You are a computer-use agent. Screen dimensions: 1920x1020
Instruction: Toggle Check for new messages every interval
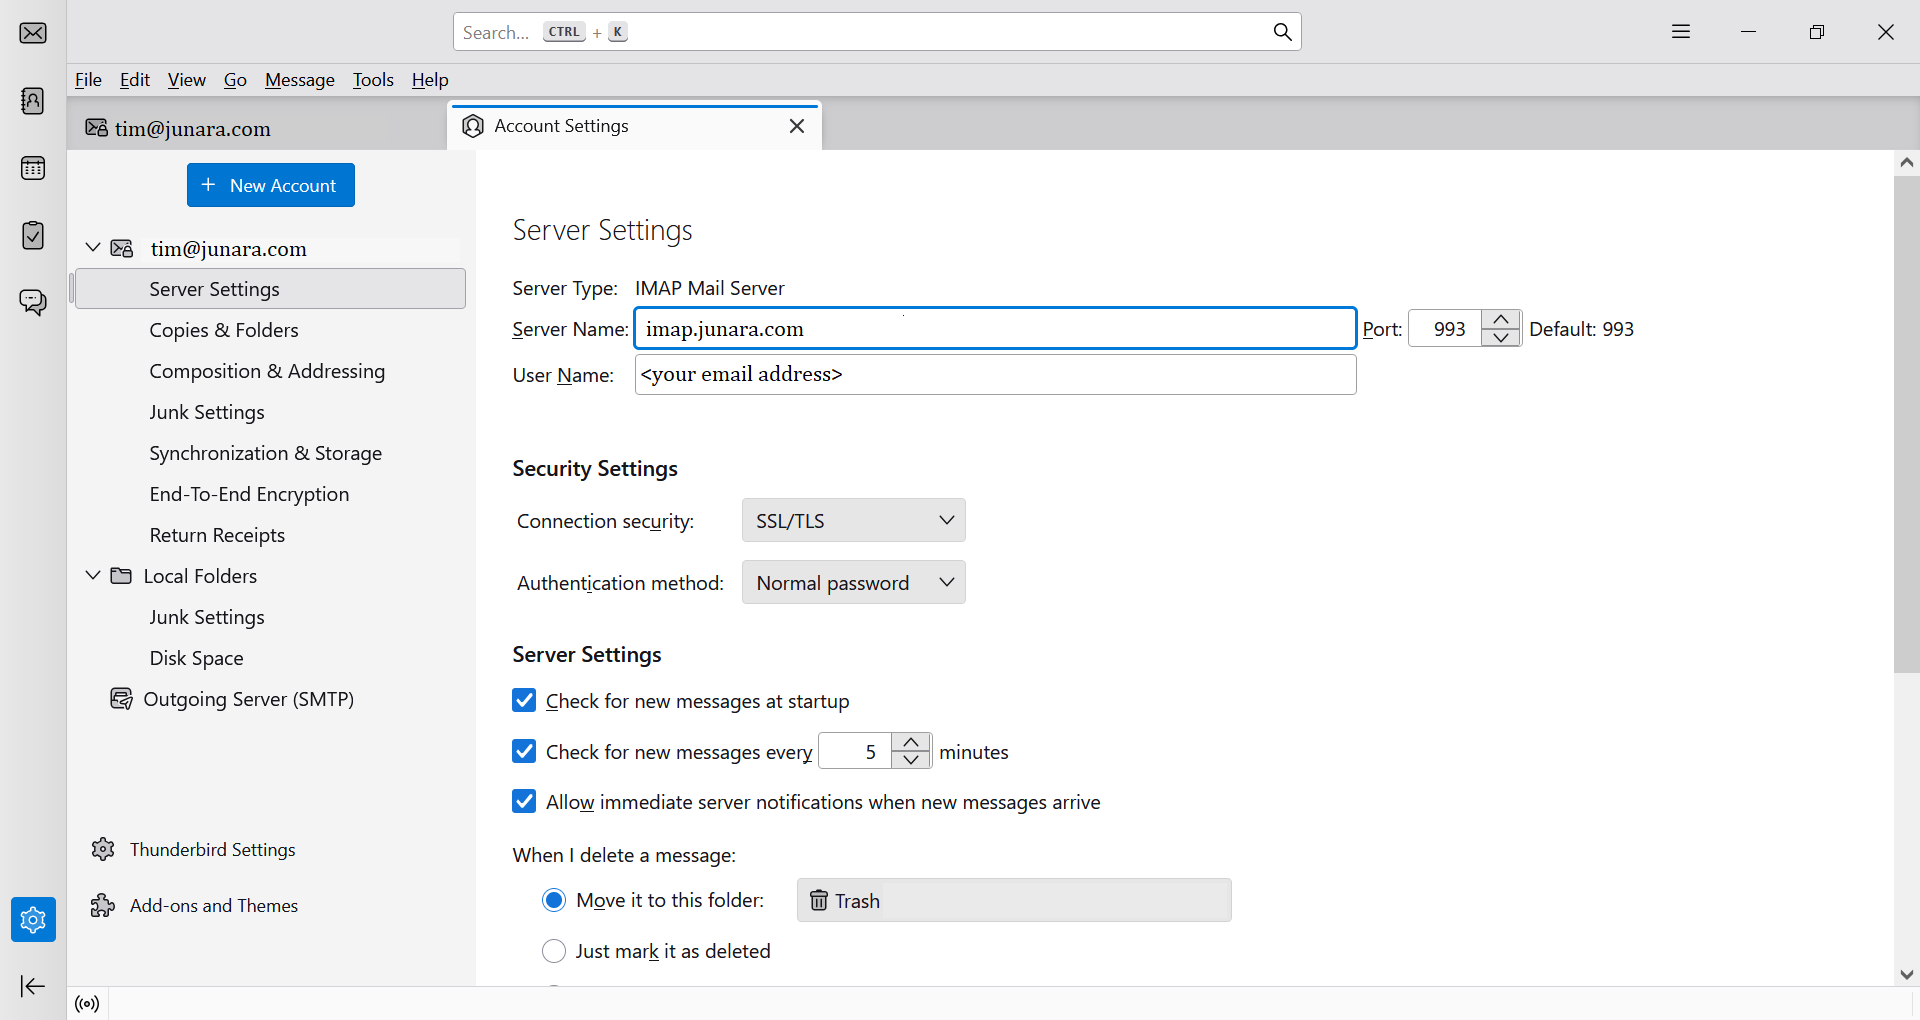pyautogui.click(x=524, y=751)
